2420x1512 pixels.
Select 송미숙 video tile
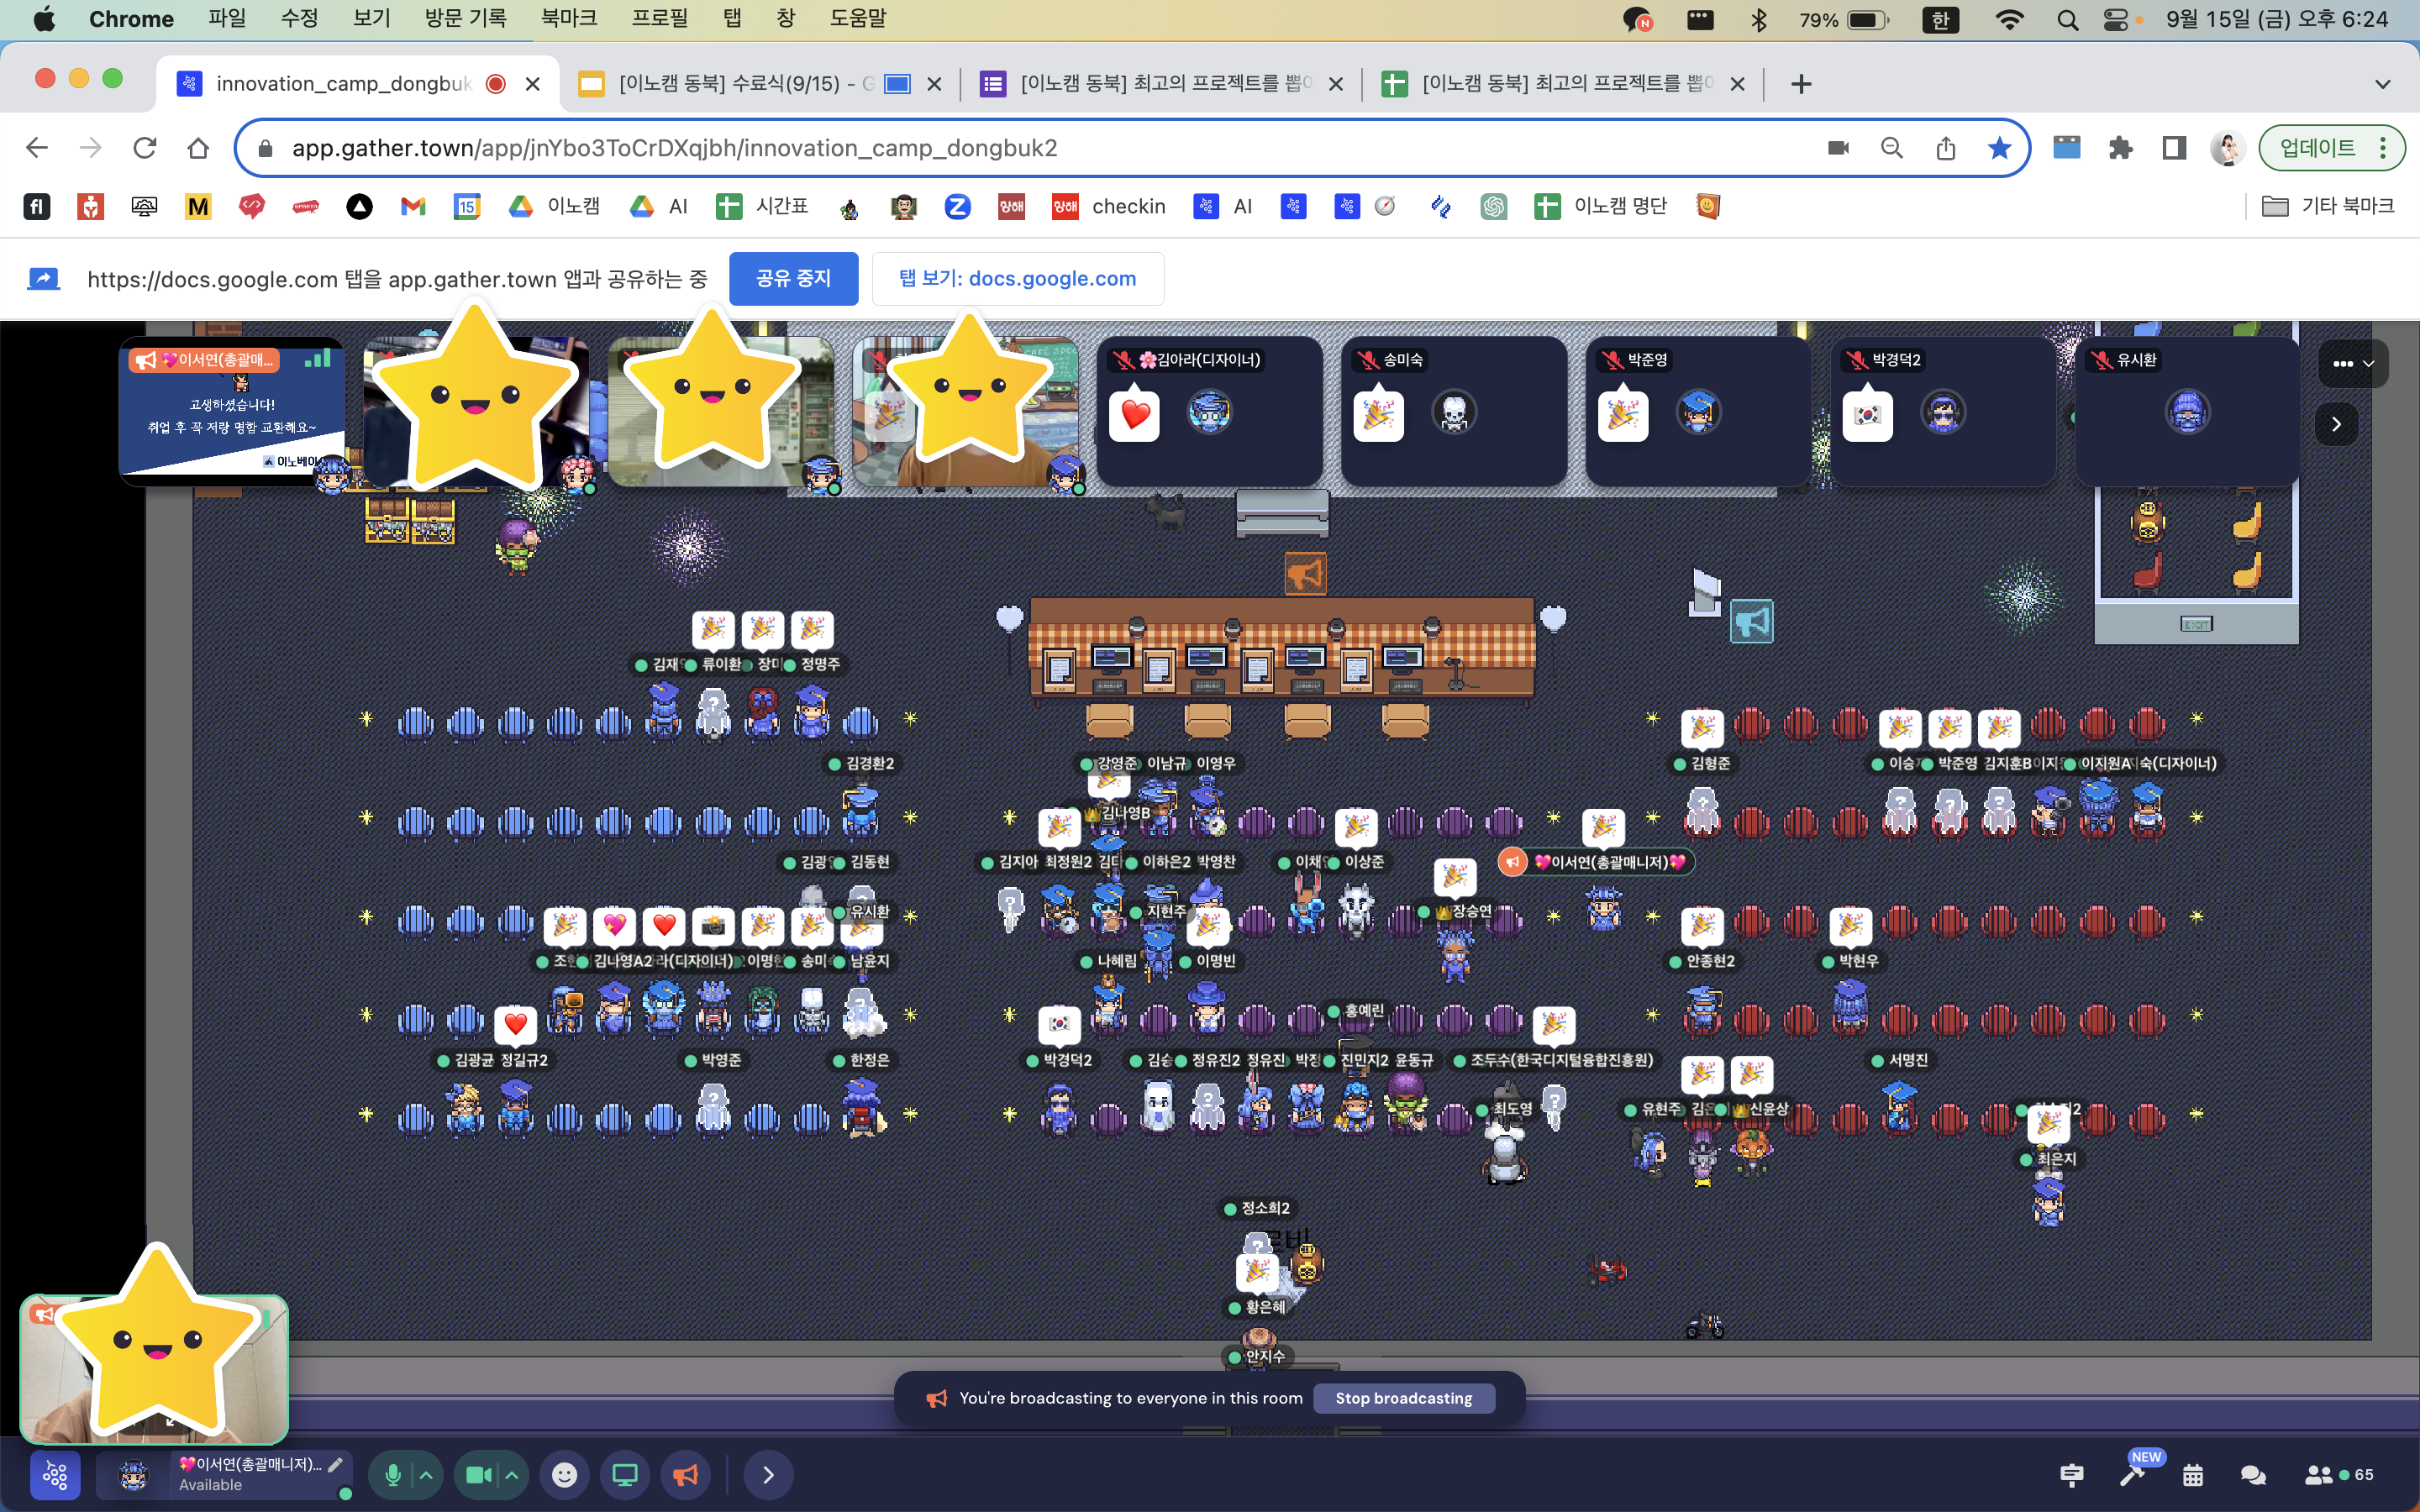pyautogui.click(x=1454, y=411)
